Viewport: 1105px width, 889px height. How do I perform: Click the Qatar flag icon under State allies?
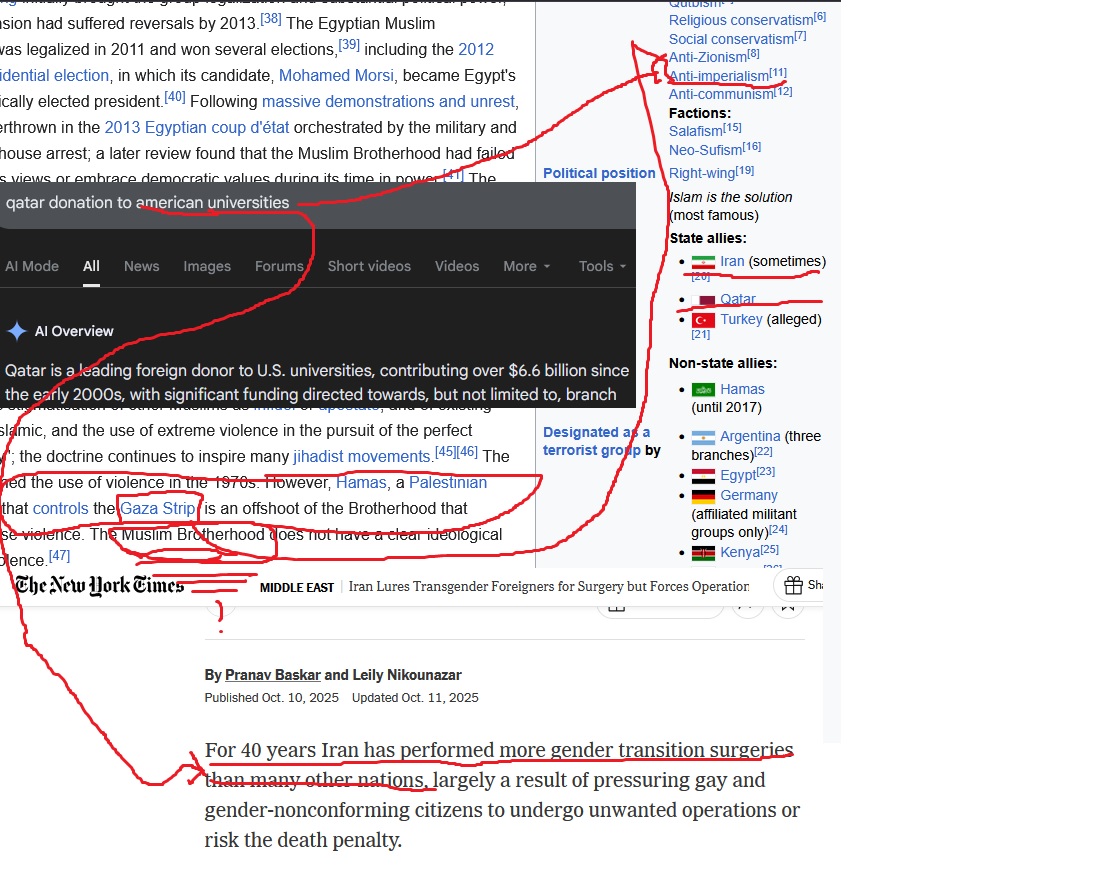703,300
